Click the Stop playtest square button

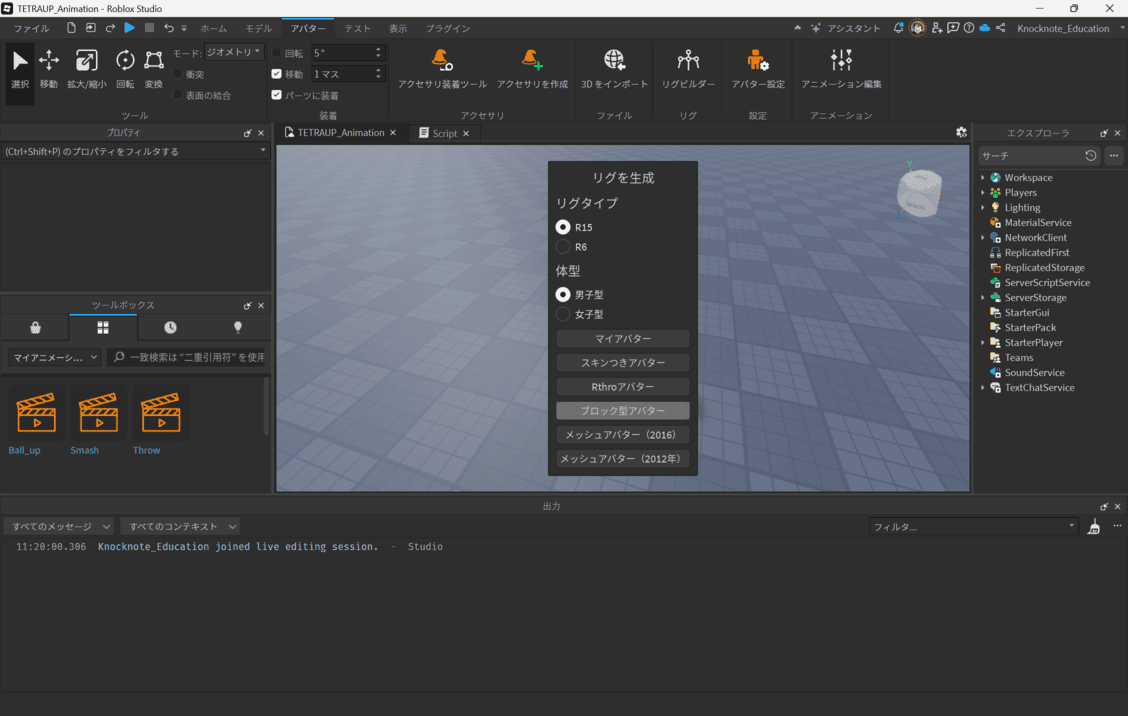pos(150,28)
